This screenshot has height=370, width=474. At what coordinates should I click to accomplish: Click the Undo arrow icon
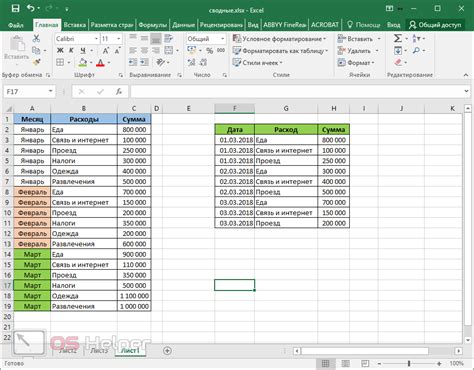point(31,8)
